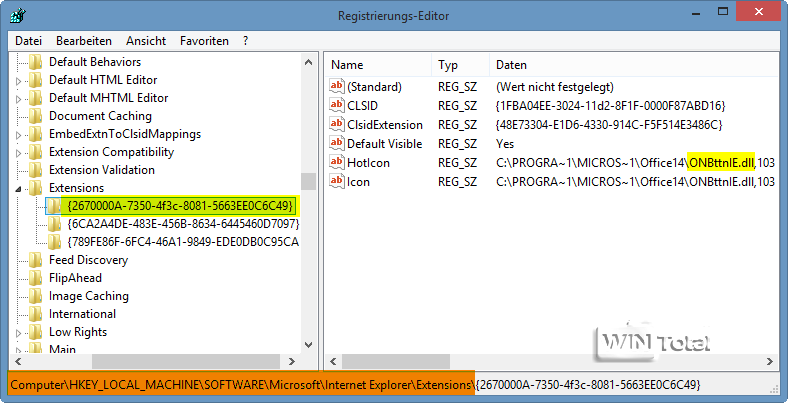This screenshot has height=403, width=788.
Task: Click the 'Yes' data of Default Visible
Action: pos(505,144)
